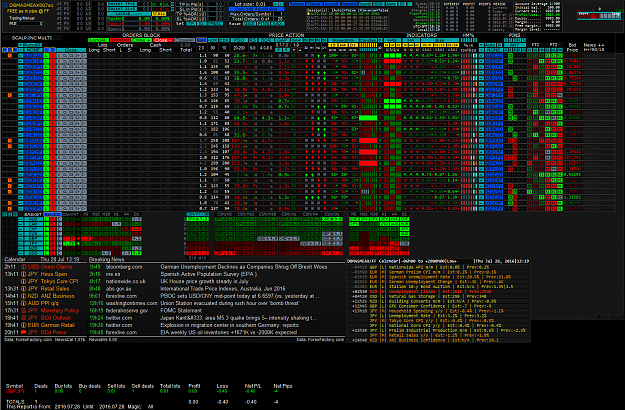
Task: Click the impact icon beside EUR German Retail
Action: 24,325
